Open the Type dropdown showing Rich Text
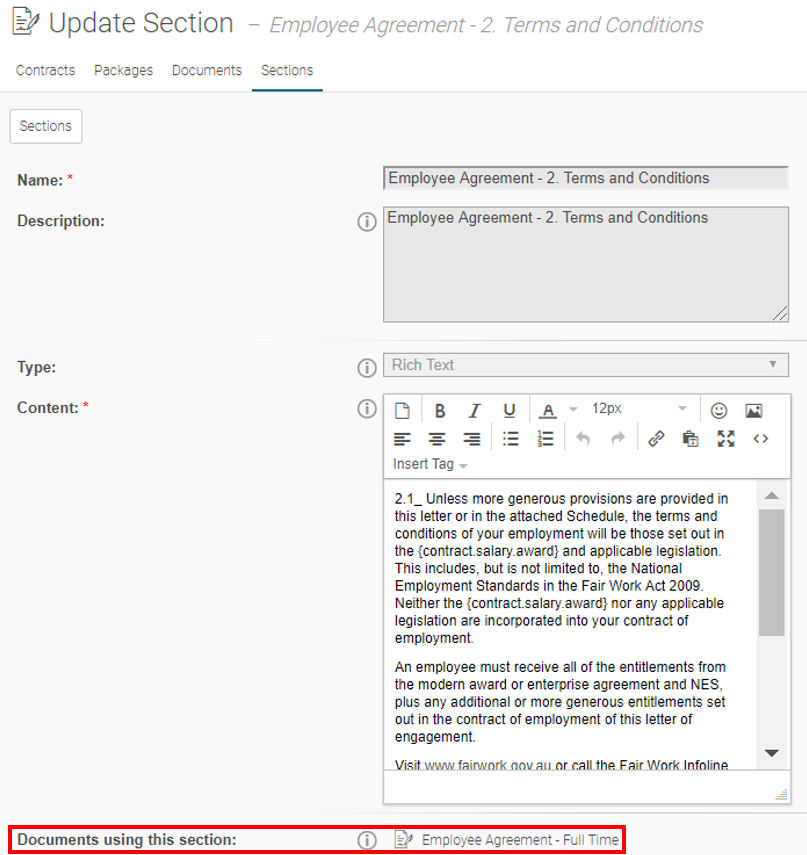The image size is (807, 855). (x=586, y=364)
